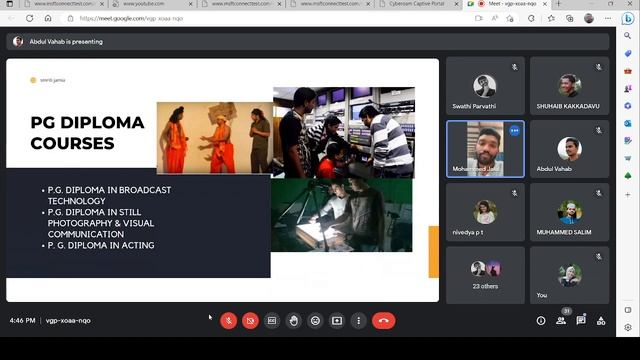Leave the call with red hang-up button
The width and height of the screenshot is (640, 360).
(383, 321)
